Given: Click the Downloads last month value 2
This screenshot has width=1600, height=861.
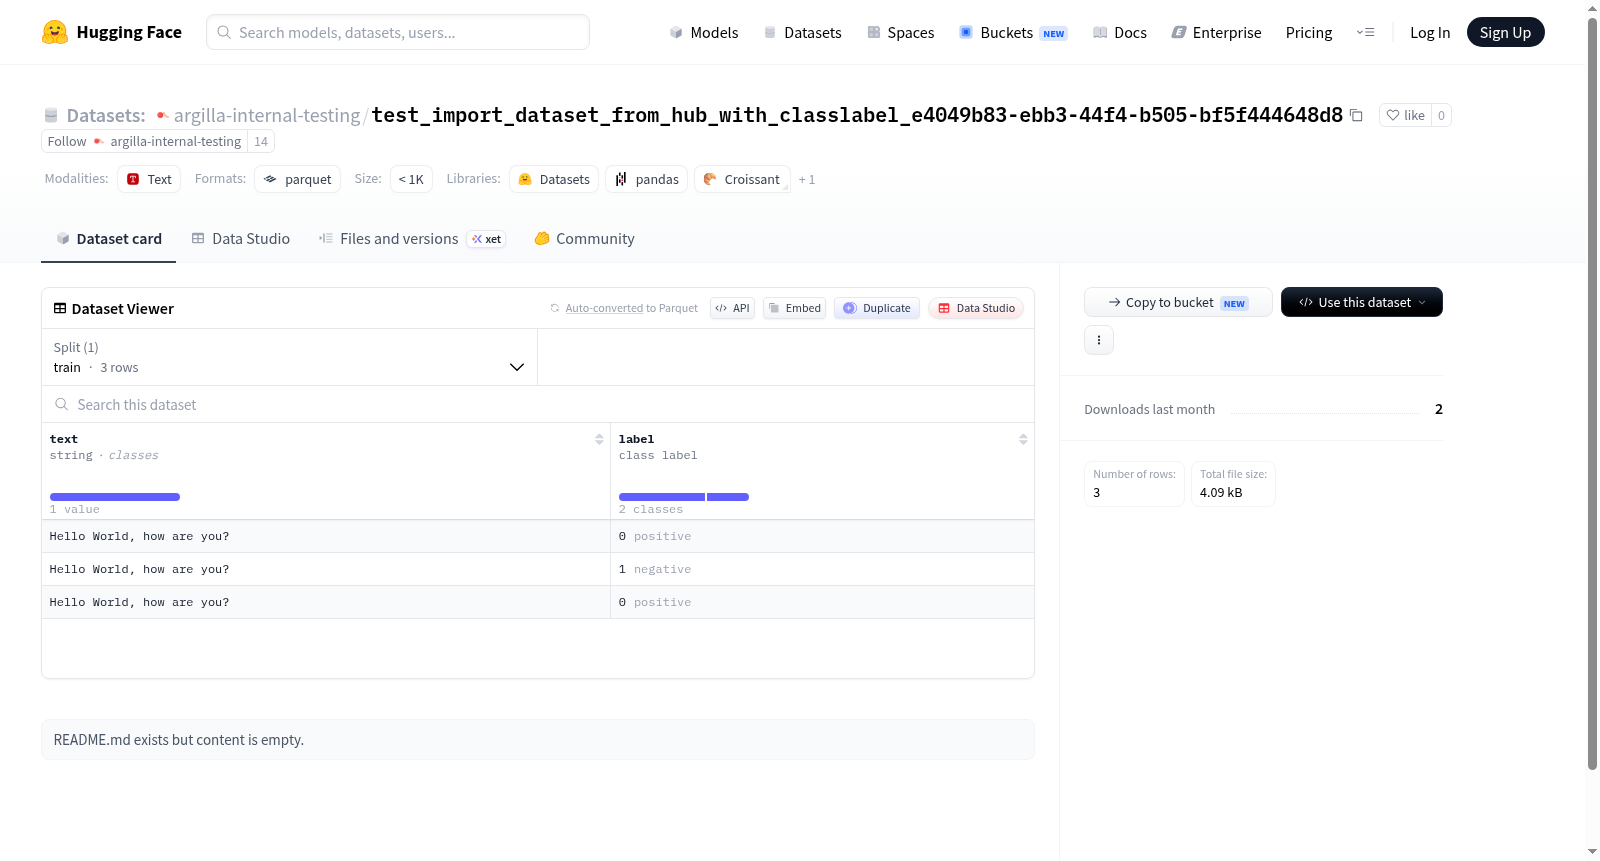Looking at the screenshot, I should click(1439, 409).
